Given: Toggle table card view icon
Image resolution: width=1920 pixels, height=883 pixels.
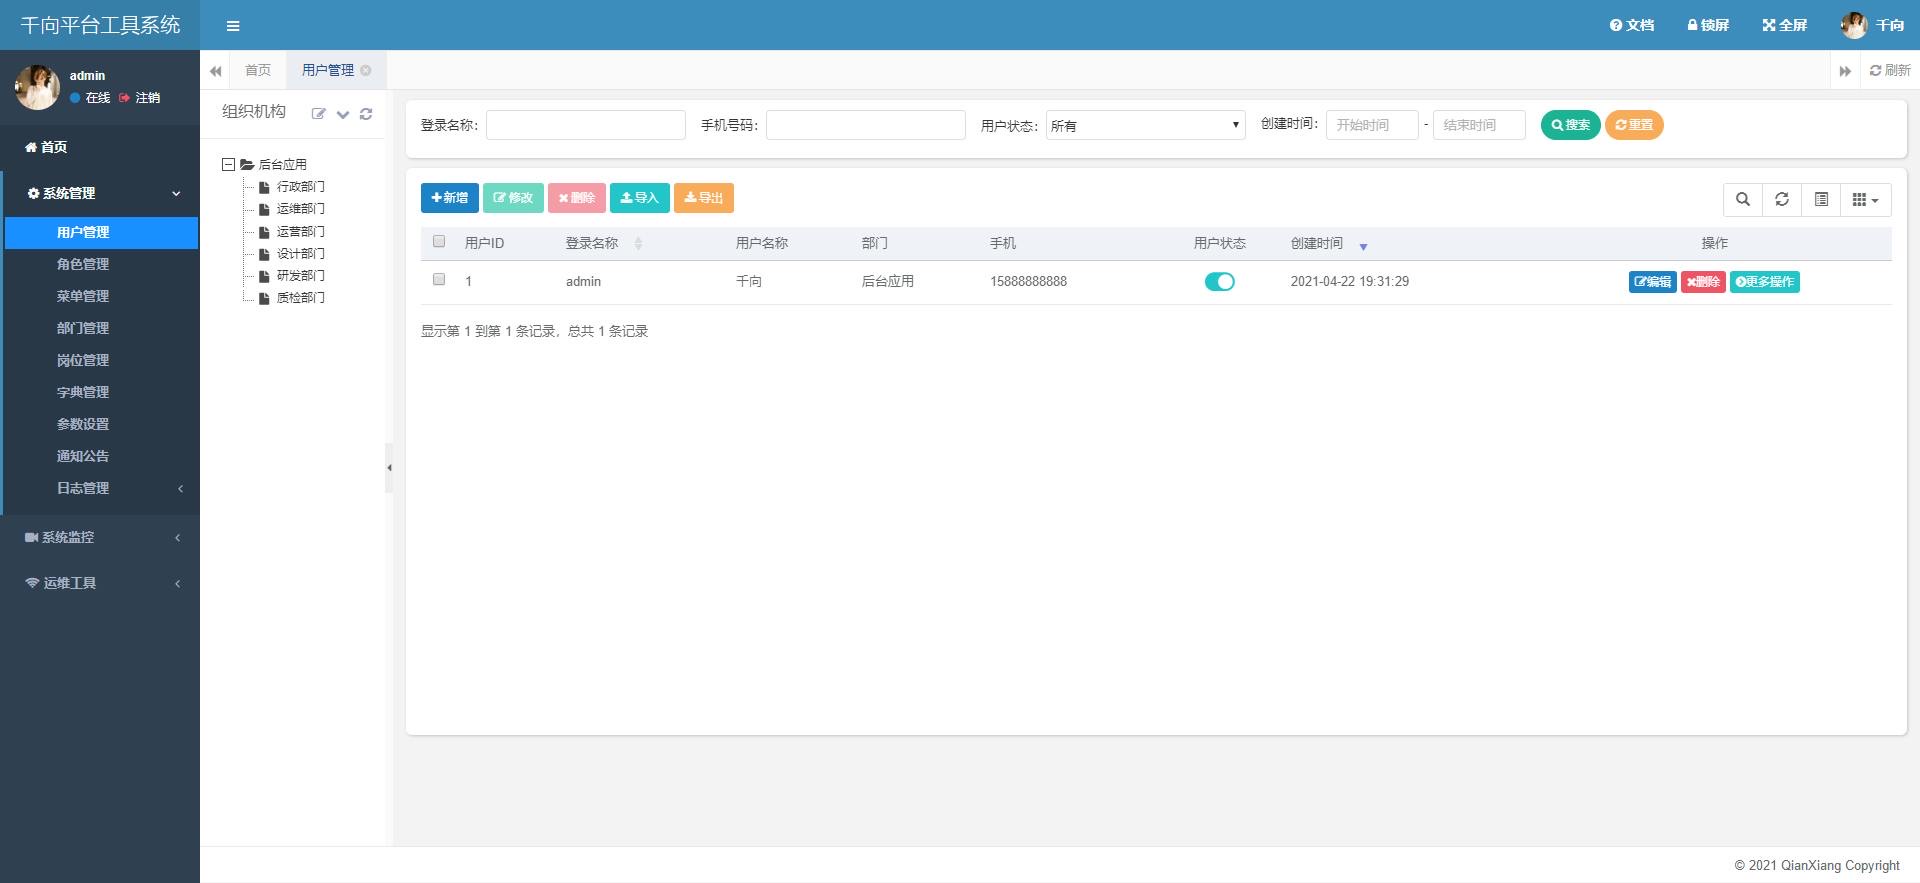Looking at the screenshot, I should [1821, 199].
